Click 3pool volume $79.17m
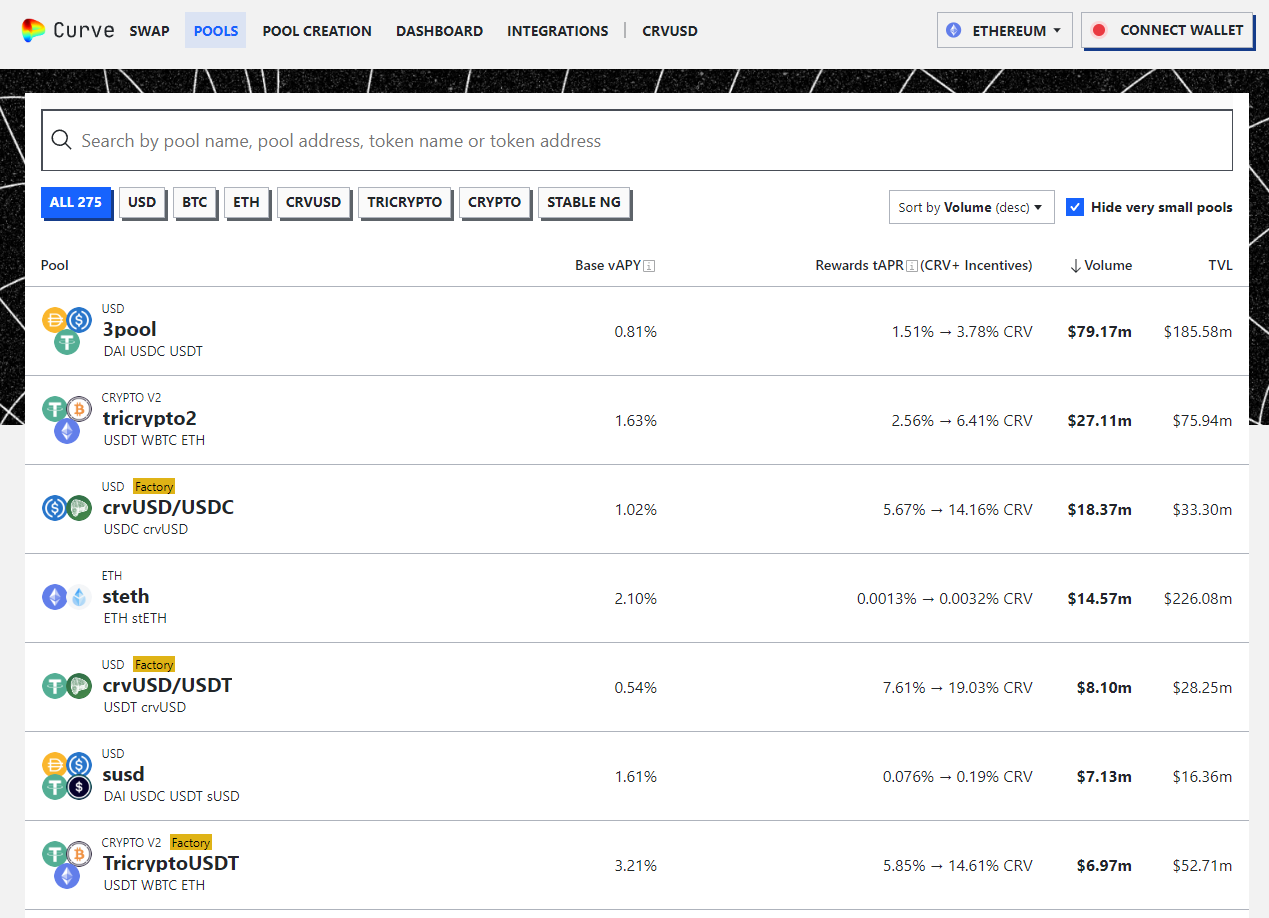Image resolution: width=1269 pixels, height=918 pixels. click(x=1100, y=332)
